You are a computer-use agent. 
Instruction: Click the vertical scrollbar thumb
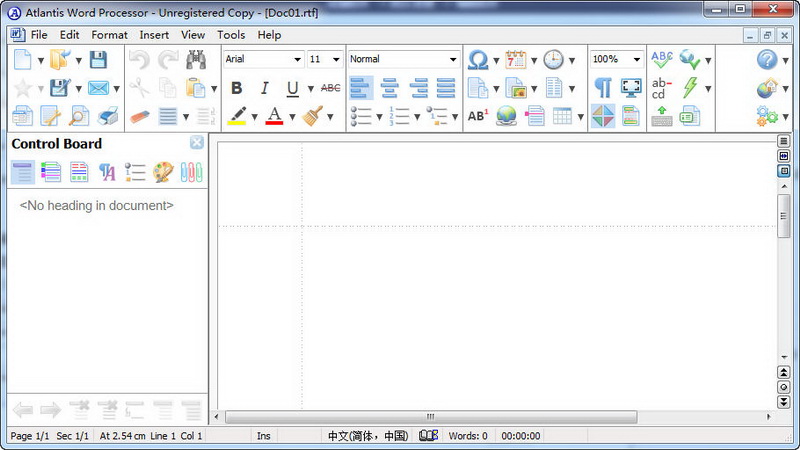(x=784, y=216)
